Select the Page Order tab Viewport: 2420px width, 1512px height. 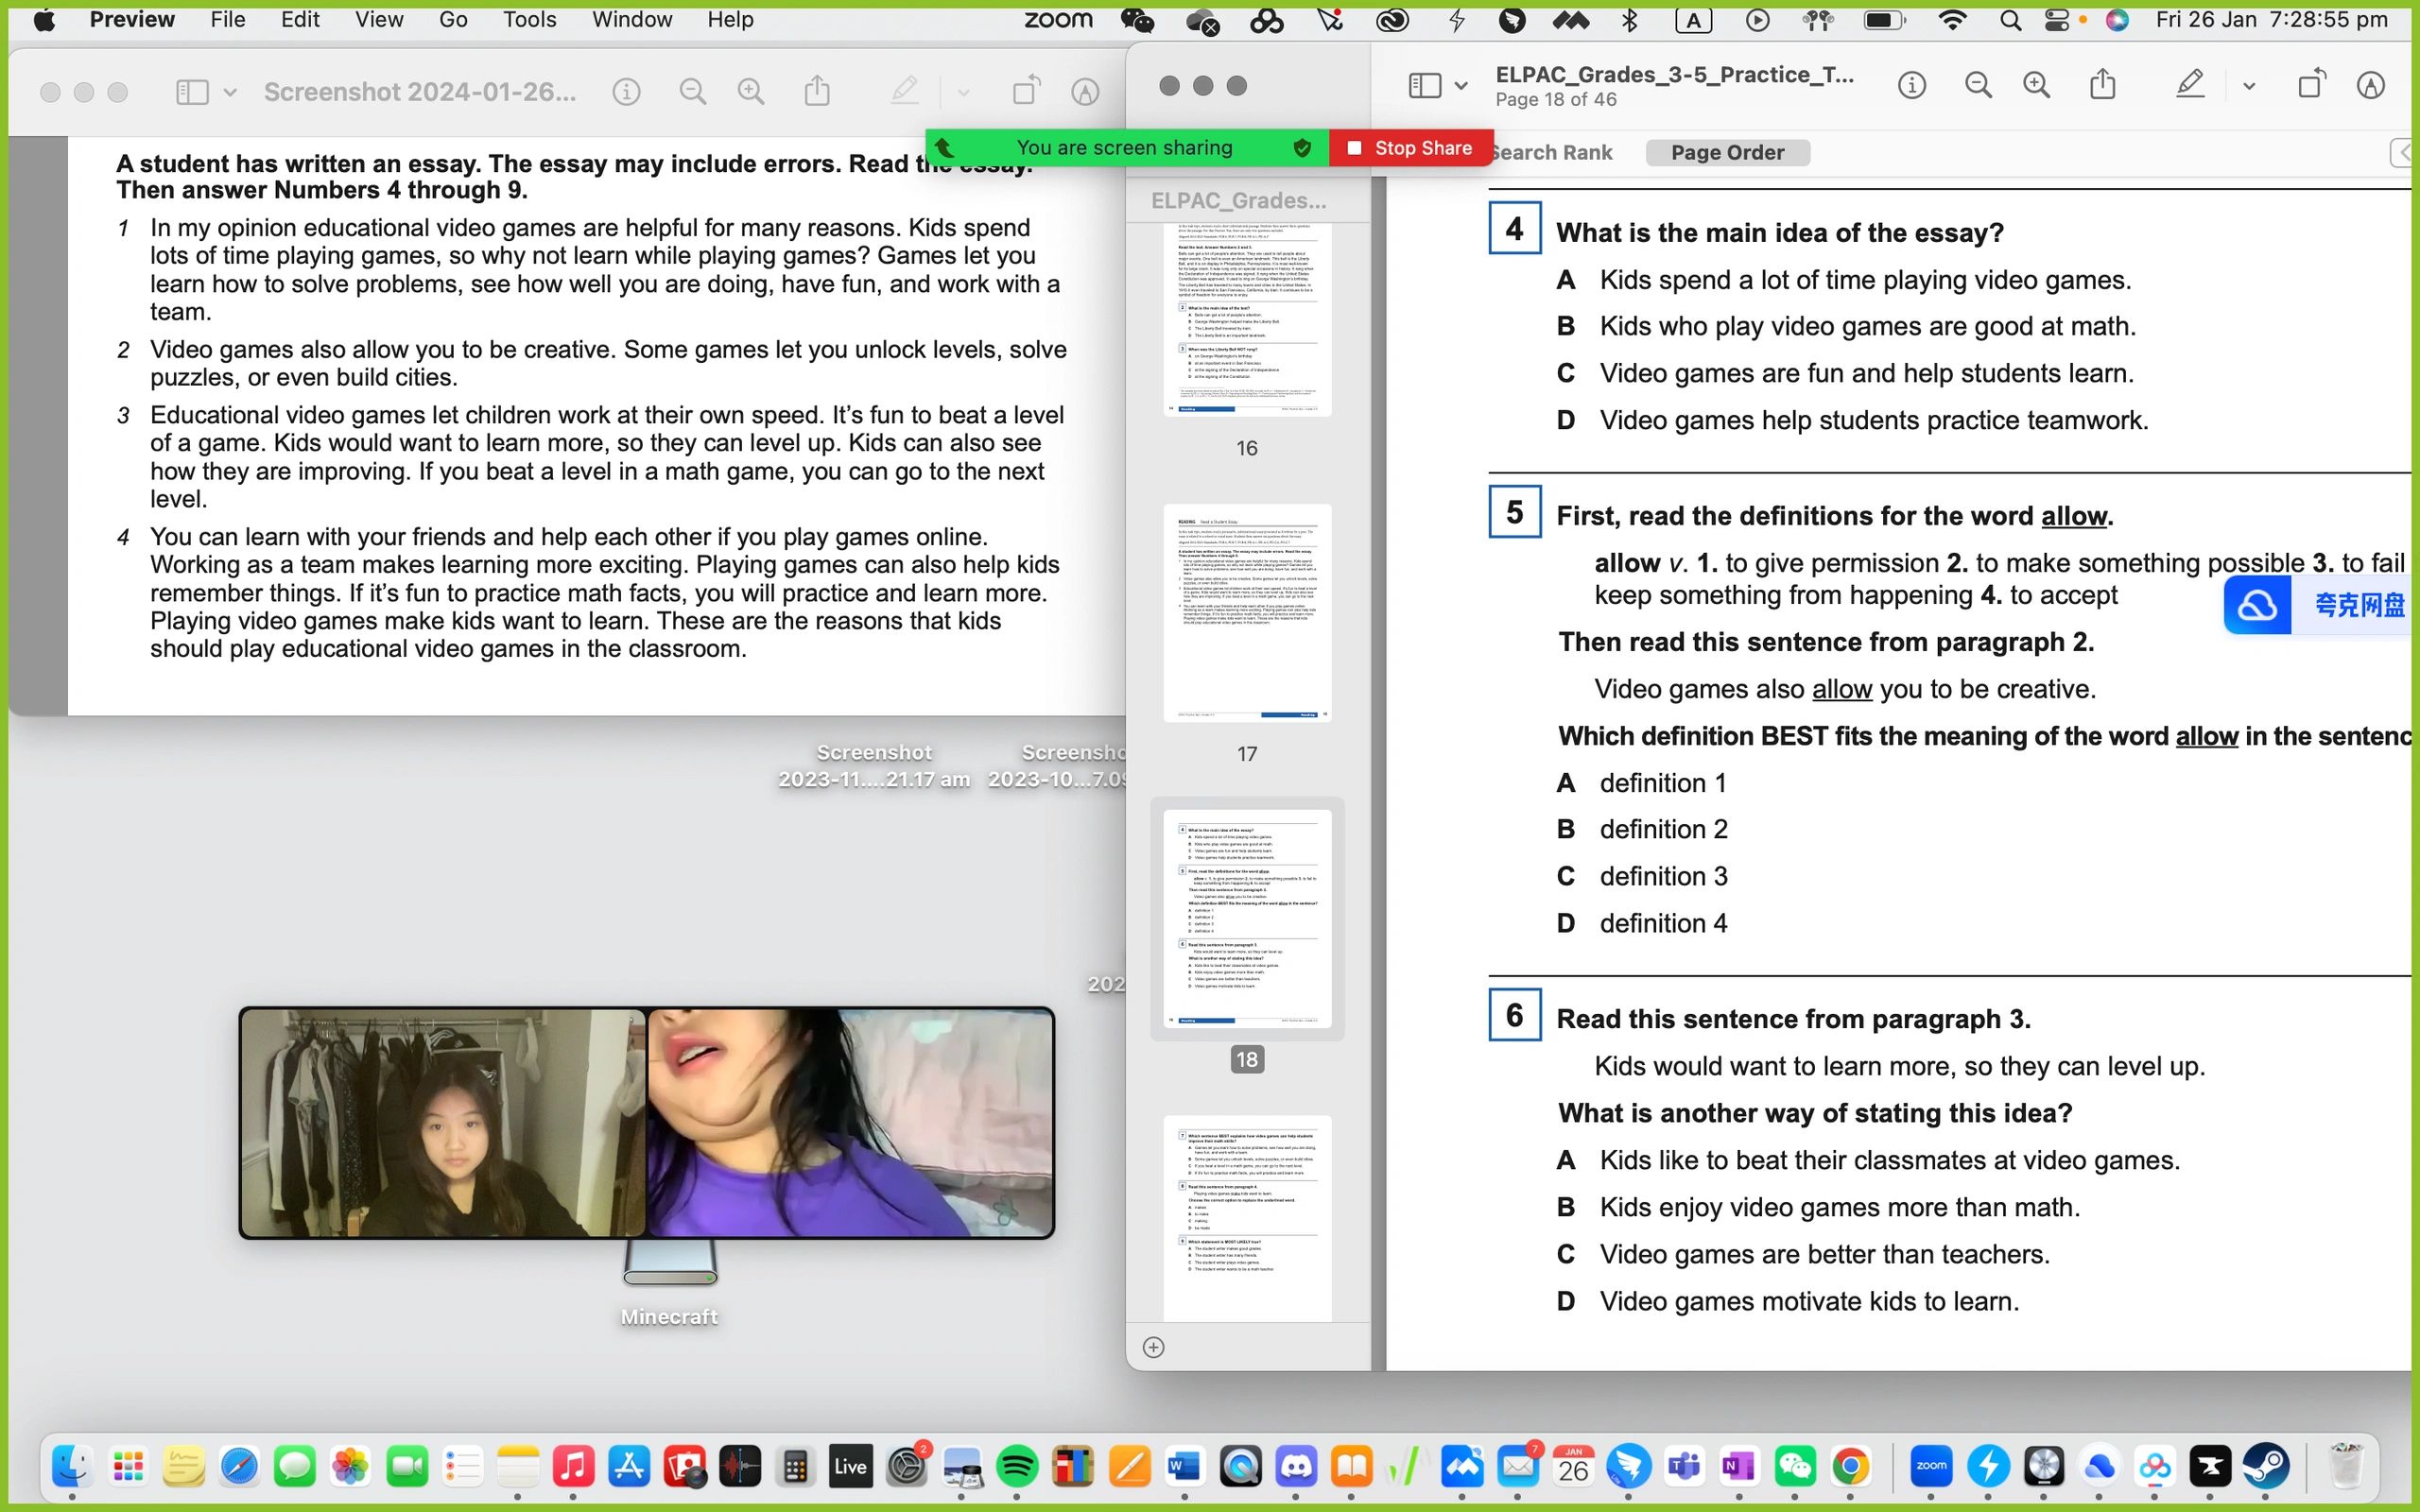click(x=1728, y=152)
